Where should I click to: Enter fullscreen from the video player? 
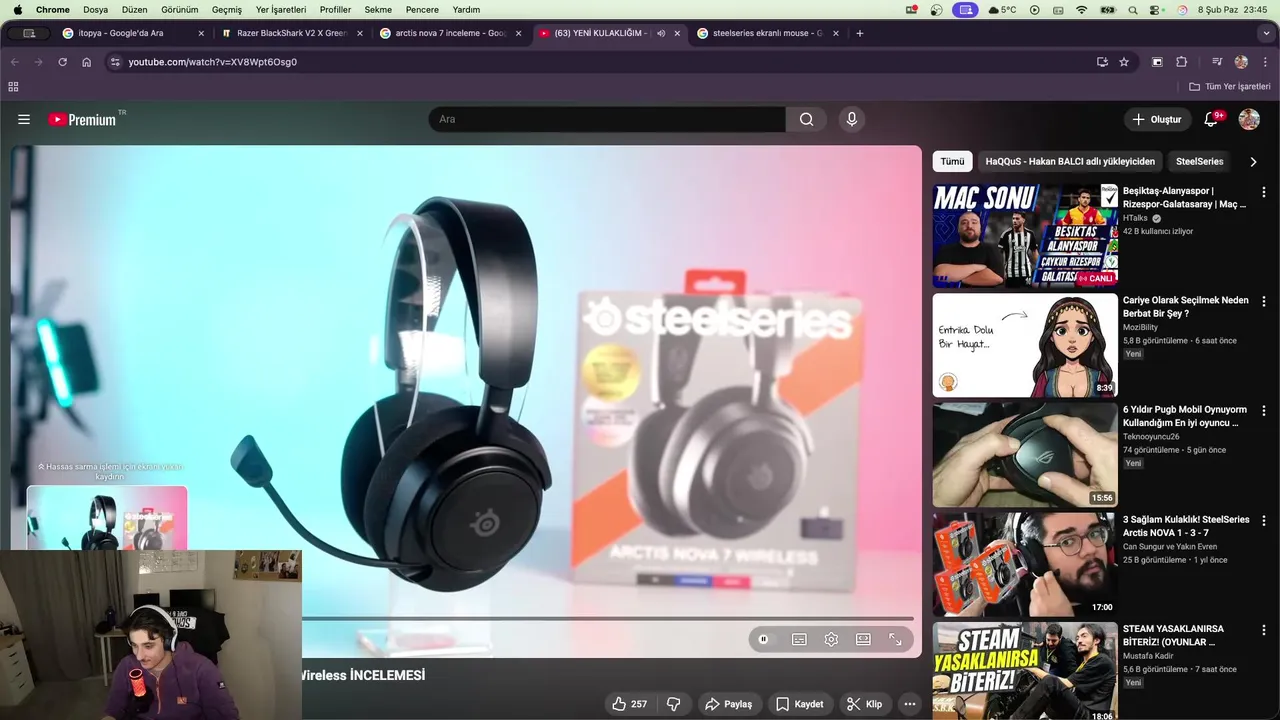click(x=895, y=639)
